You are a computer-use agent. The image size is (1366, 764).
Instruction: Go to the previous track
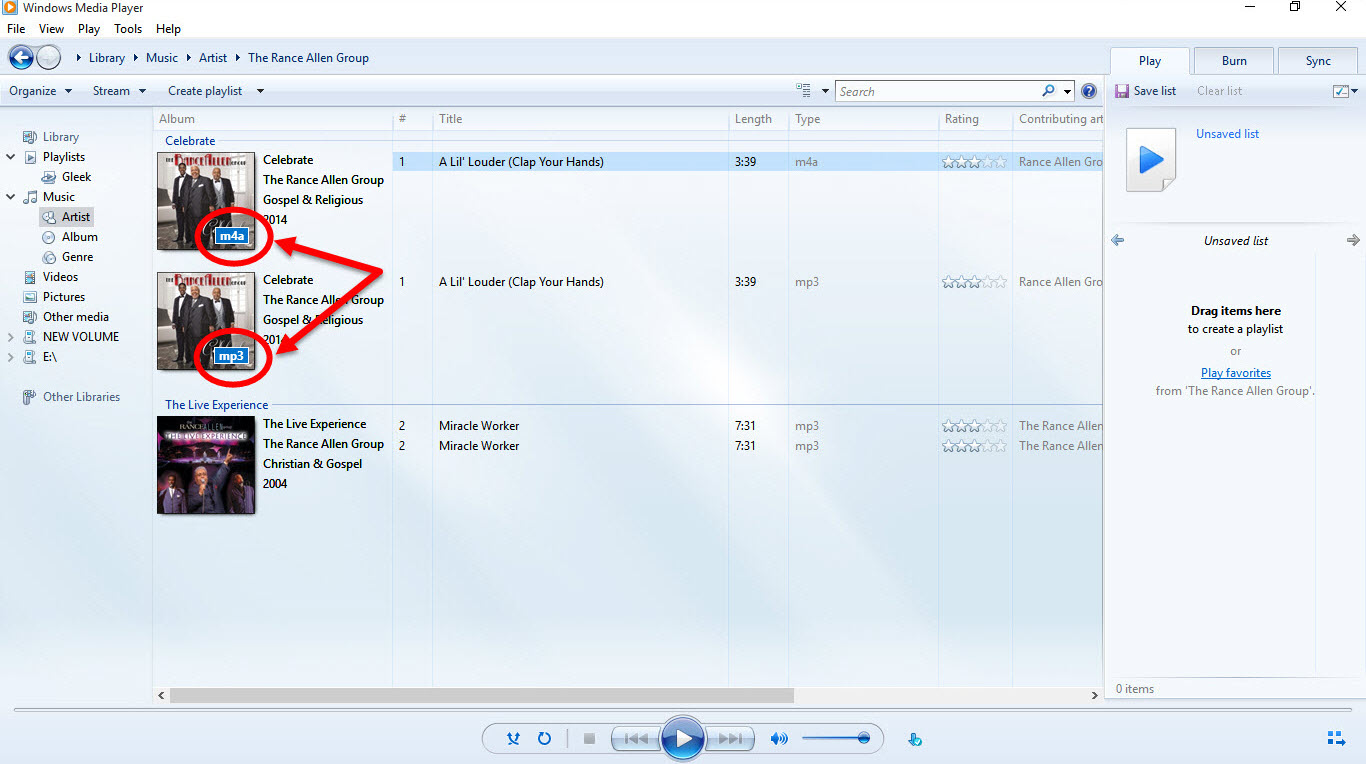635,739
